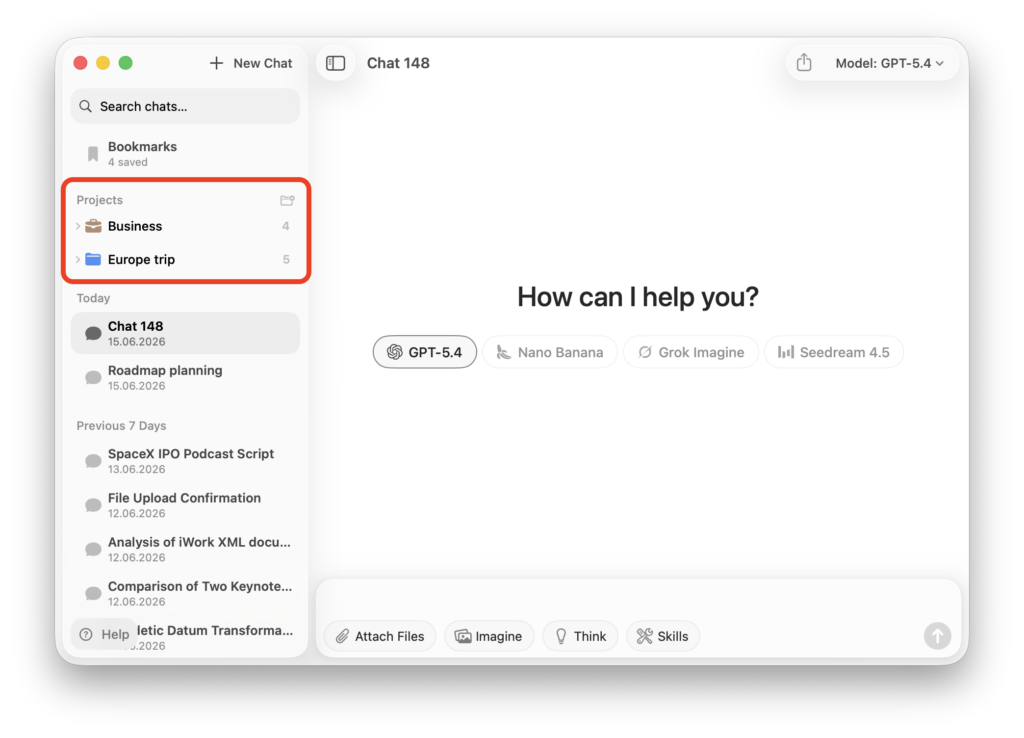Open the Skills button
Image resolution: width=1024 pixels, height=738 pixels.
pyautogui.click(x=663, y=636)
